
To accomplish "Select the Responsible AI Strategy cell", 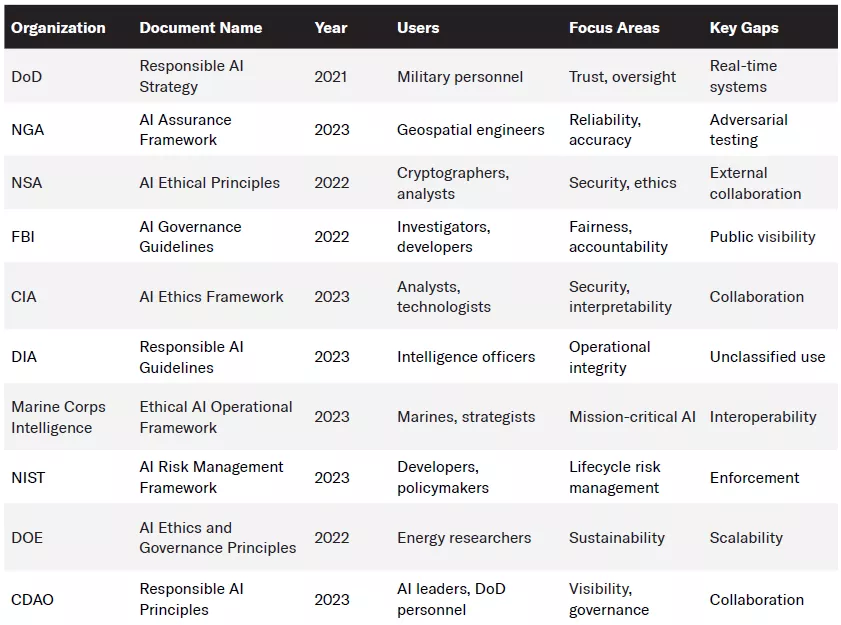I will 191,76.
